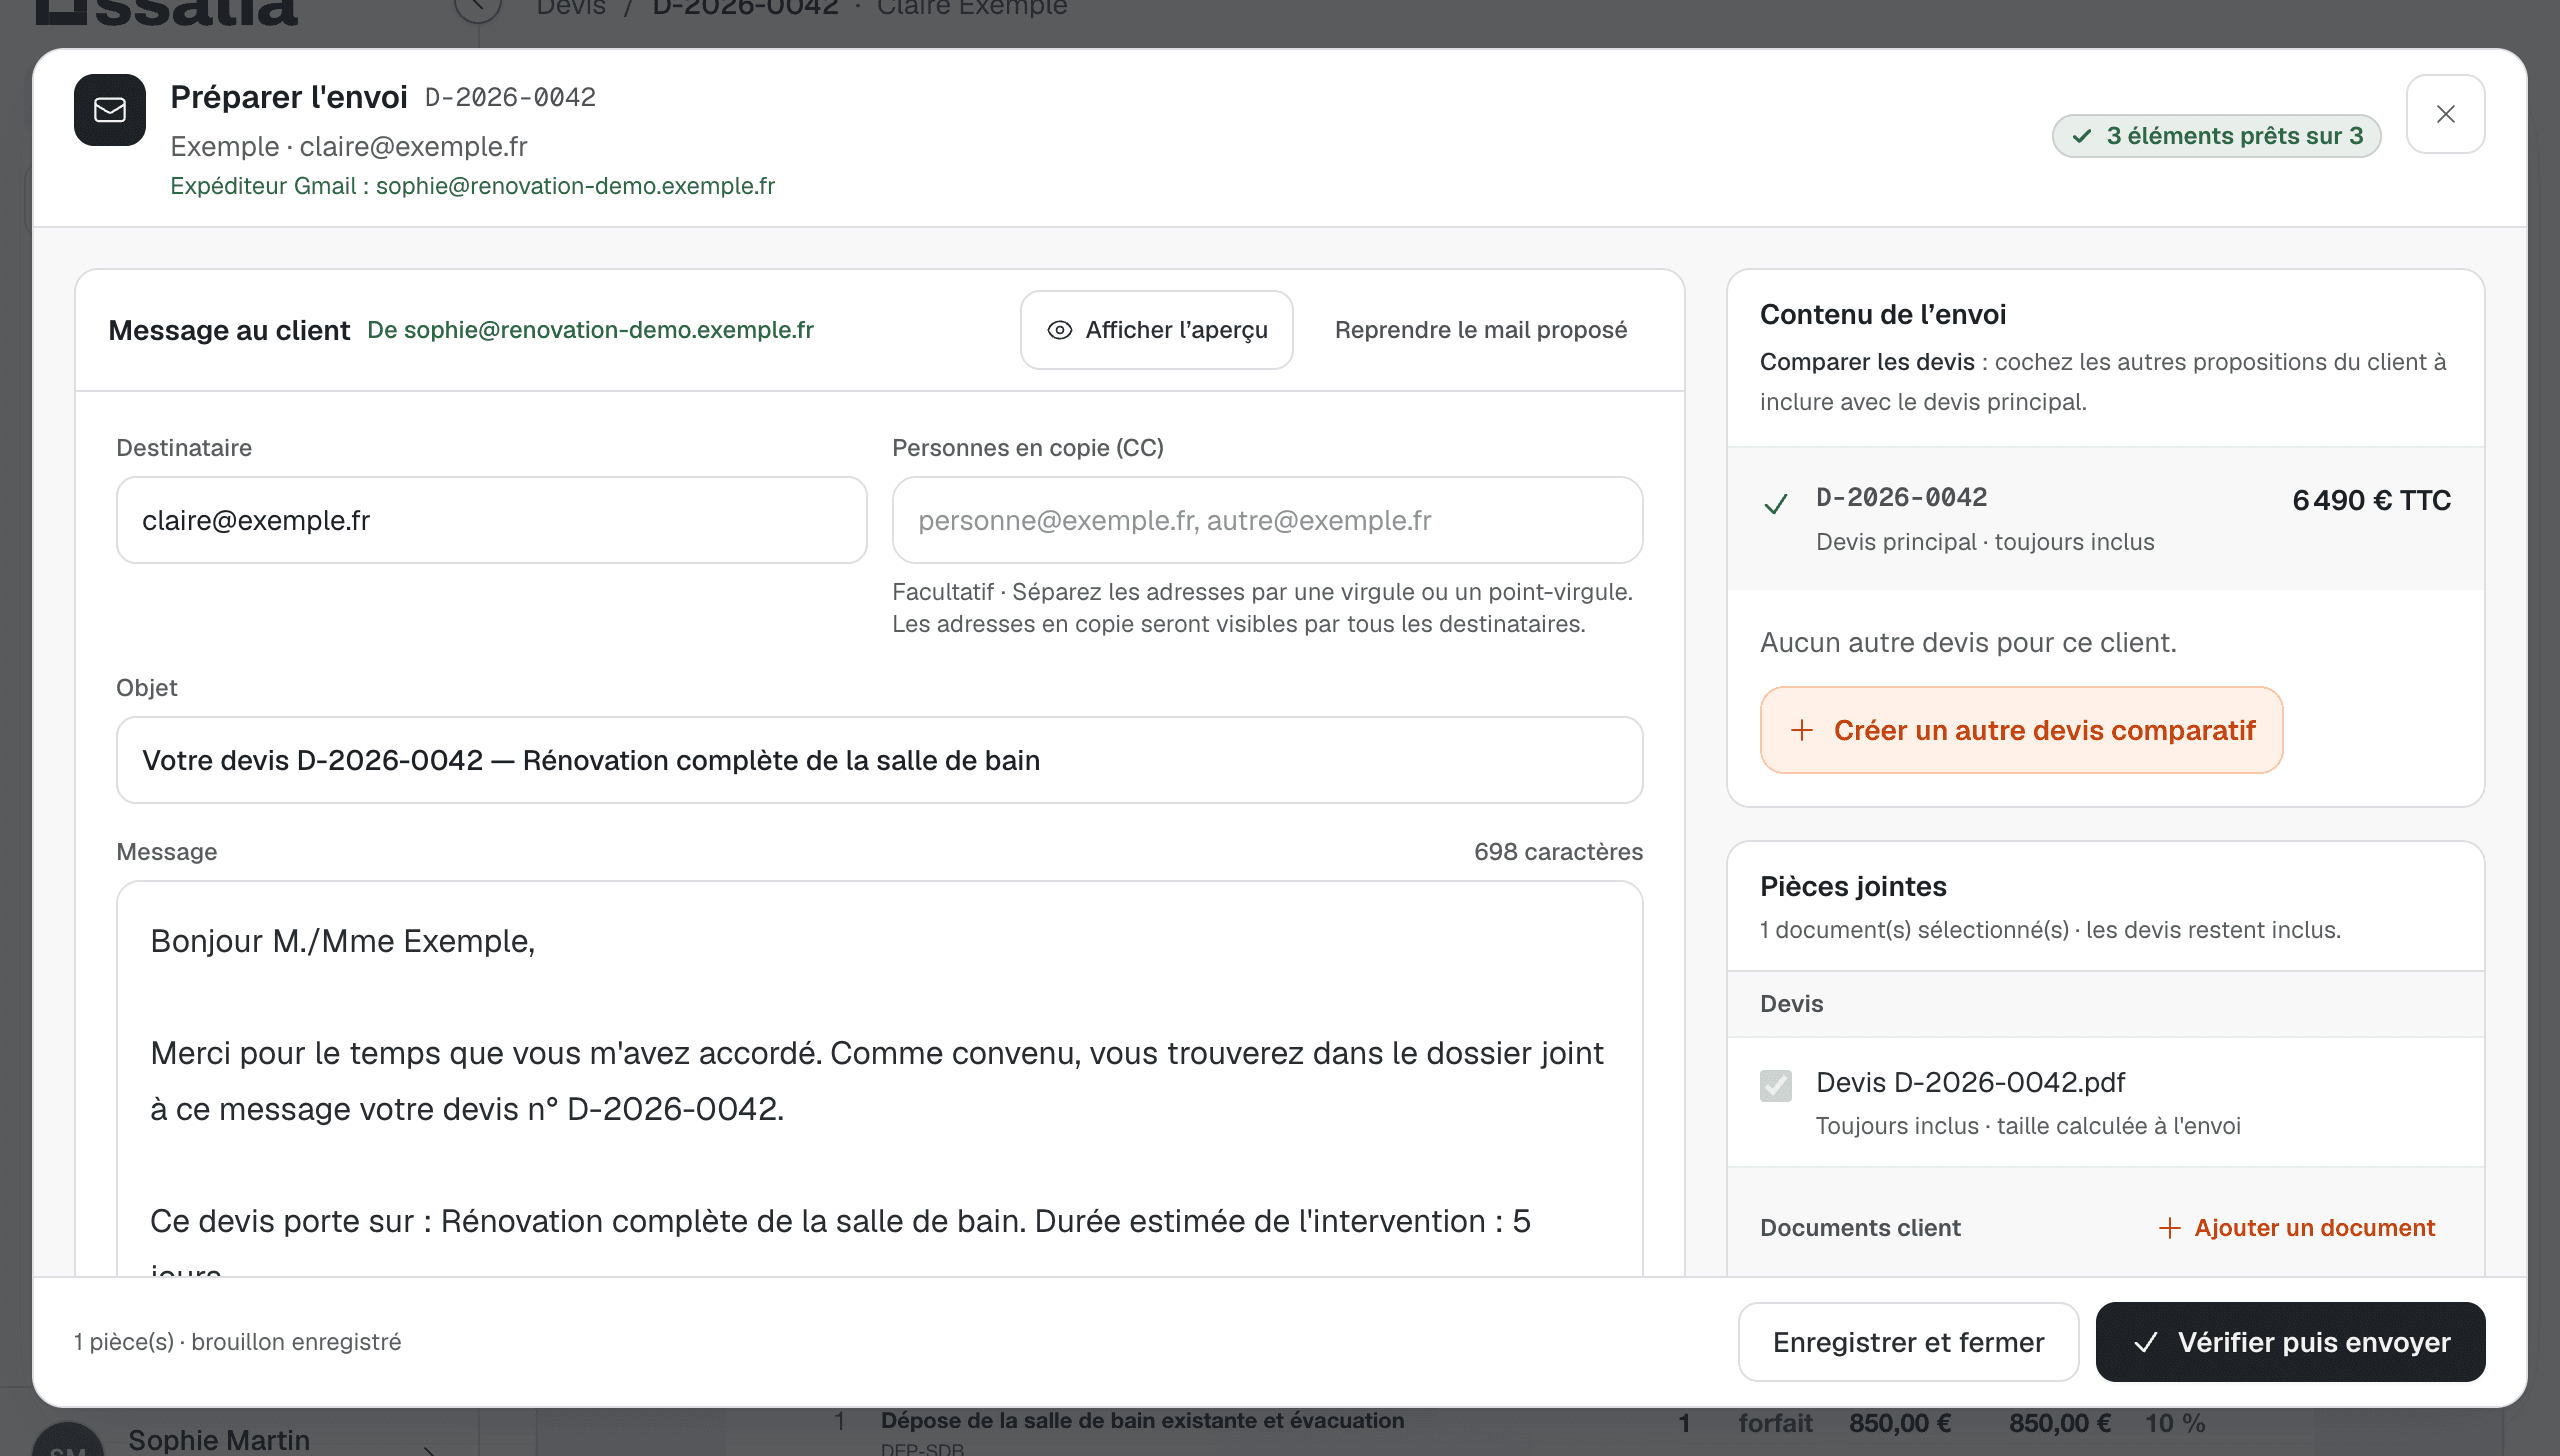The image size is (2560, 1456).
Task: Click Vérifier puis envoyer
Action: tap(2291, 1342)
